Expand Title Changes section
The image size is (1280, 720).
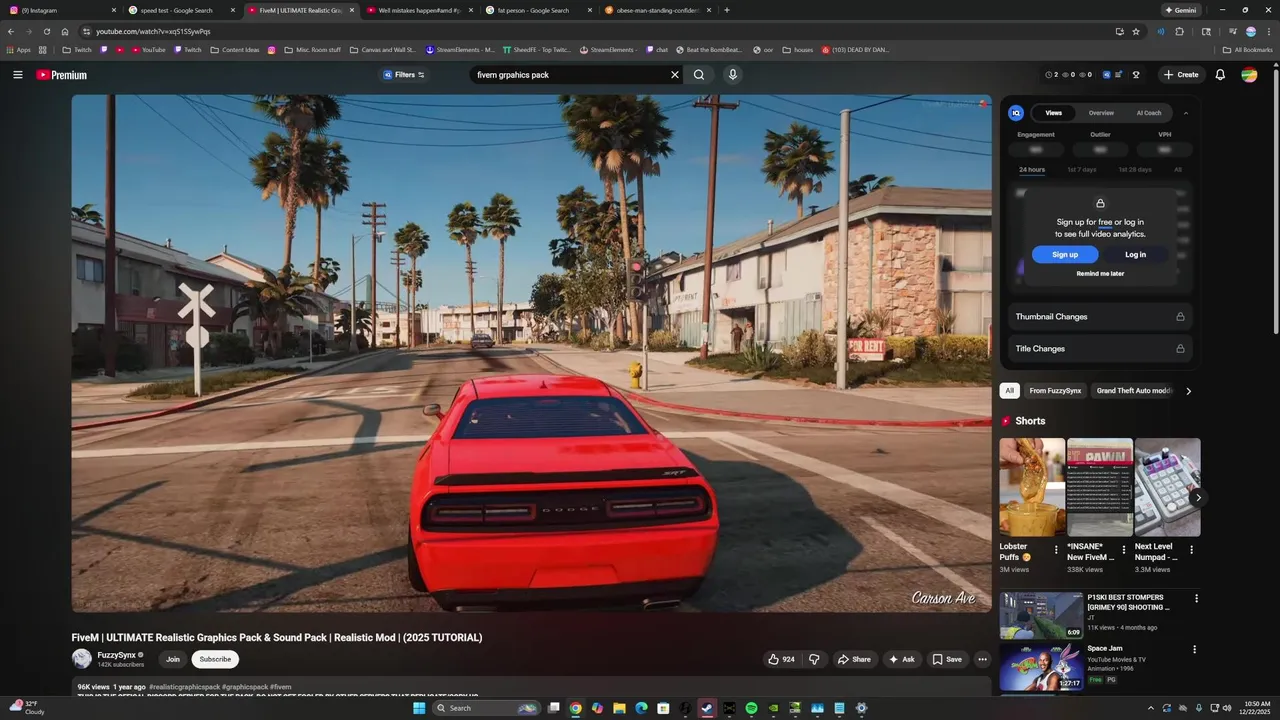[1100, 348]
